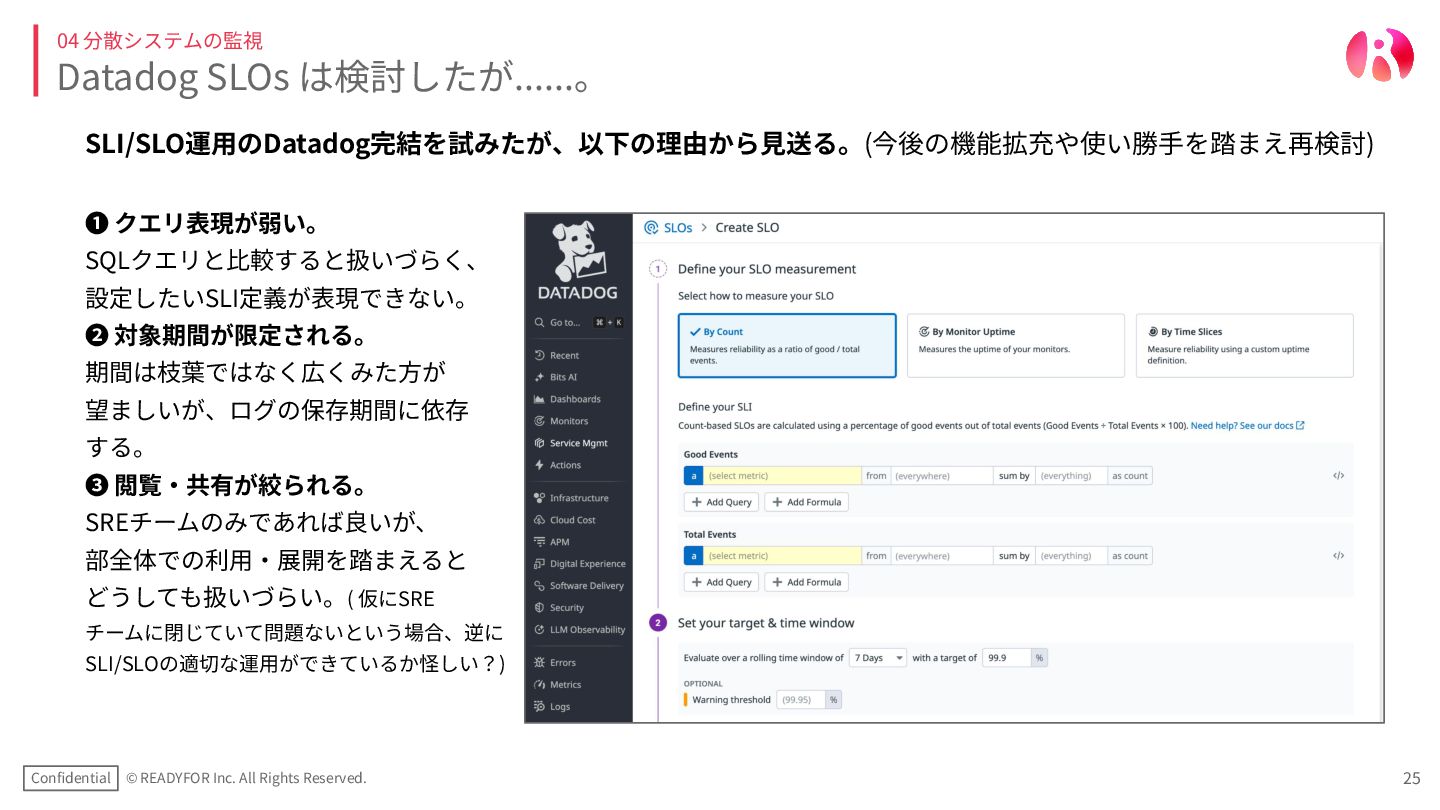Click the Cloud Cost sidebar icon
Viewport: 1440px width, 810px height.
[540, 520]
